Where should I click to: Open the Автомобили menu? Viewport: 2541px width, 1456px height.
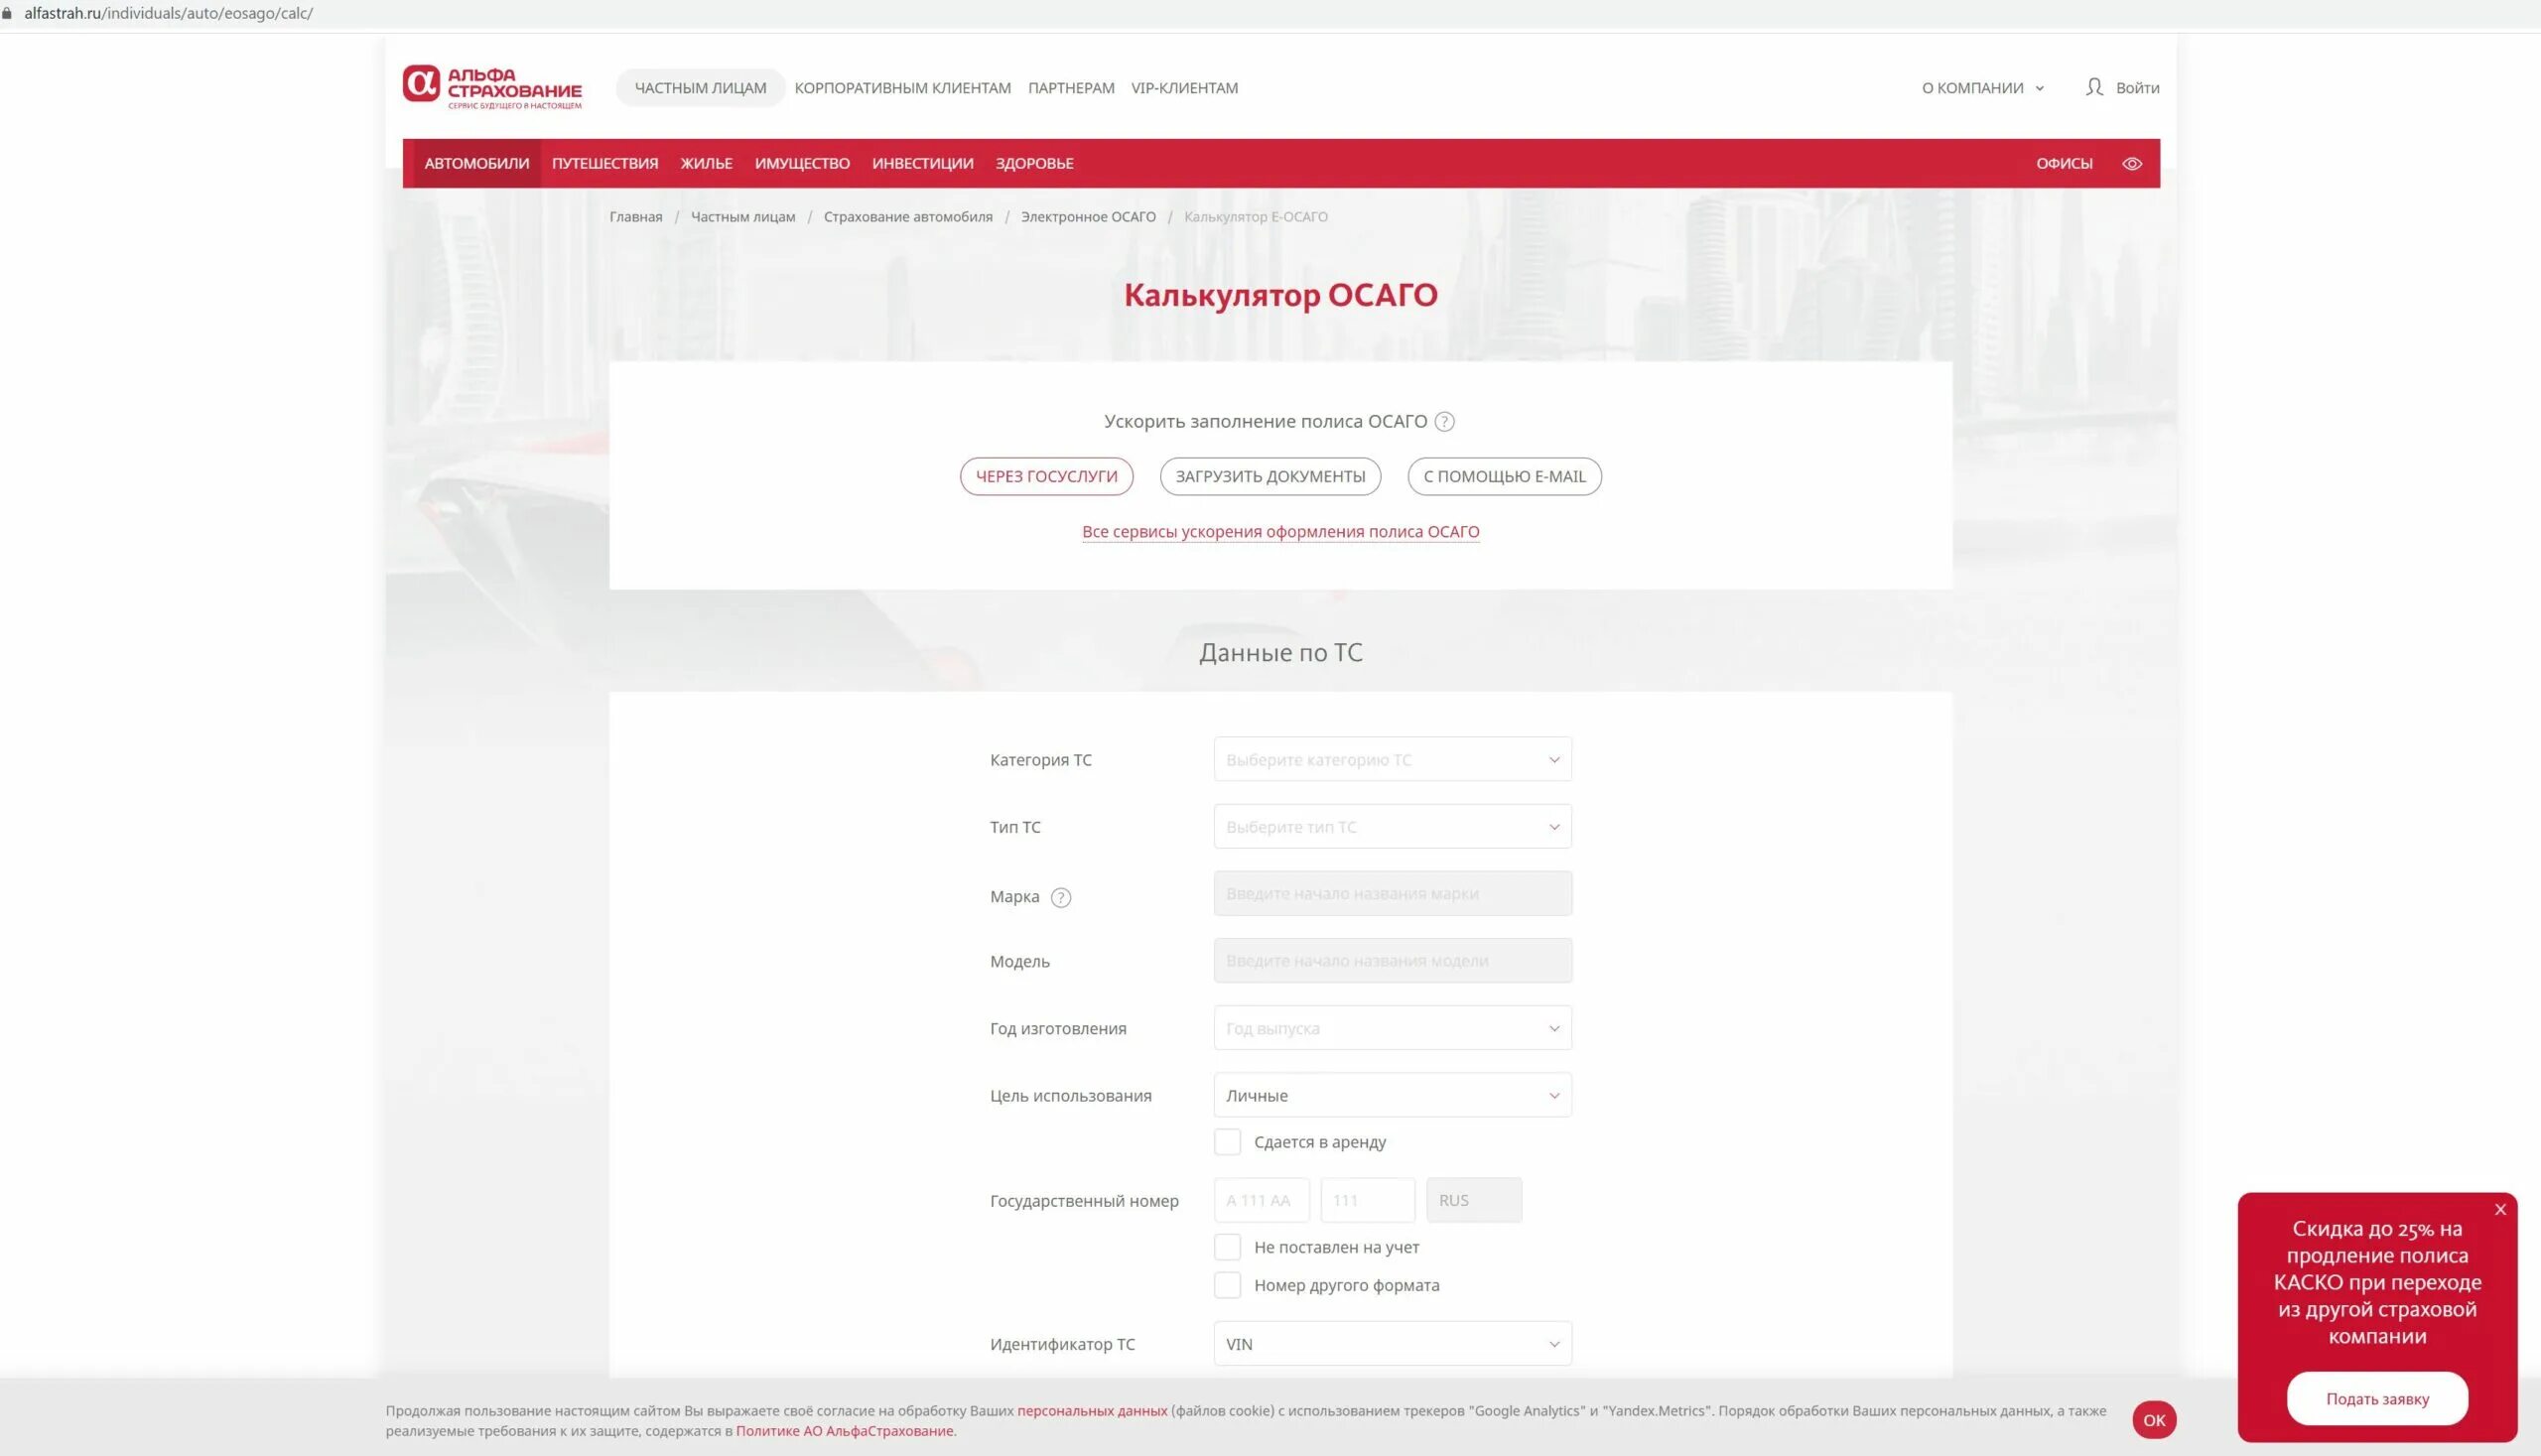point(477,164)
